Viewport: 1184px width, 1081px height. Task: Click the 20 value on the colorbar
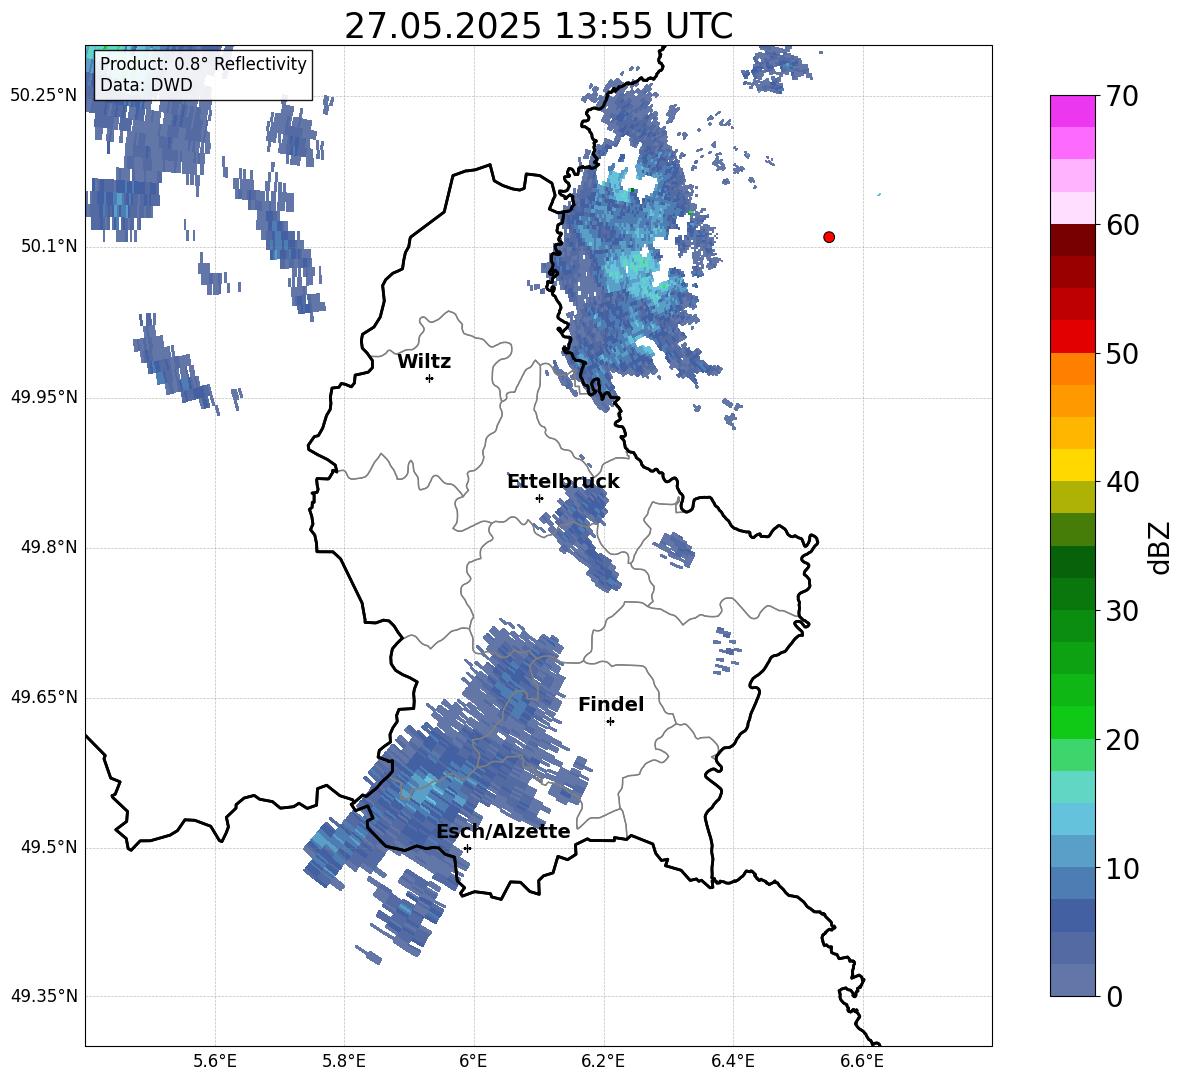[x=1122, y=740]
